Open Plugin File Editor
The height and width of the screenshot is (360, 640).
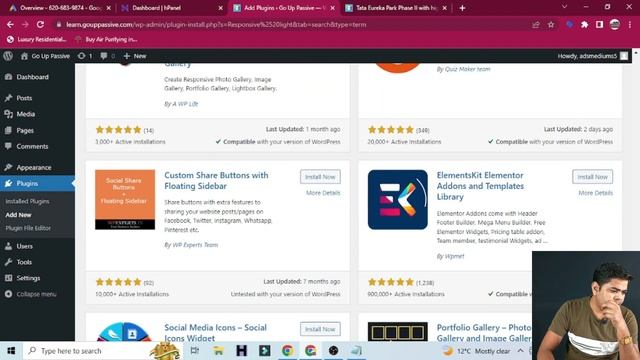point(28,228)
